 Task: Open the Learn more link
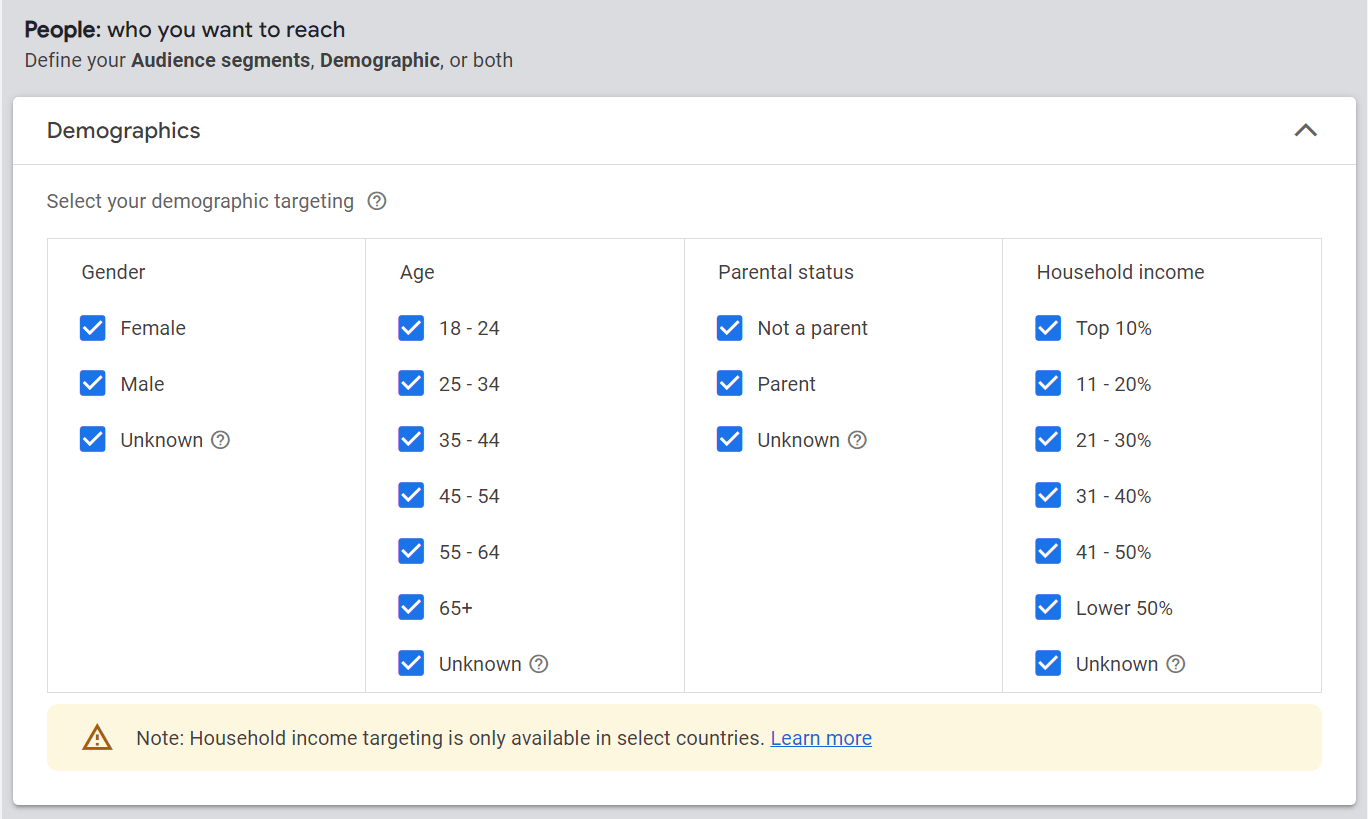821,738
